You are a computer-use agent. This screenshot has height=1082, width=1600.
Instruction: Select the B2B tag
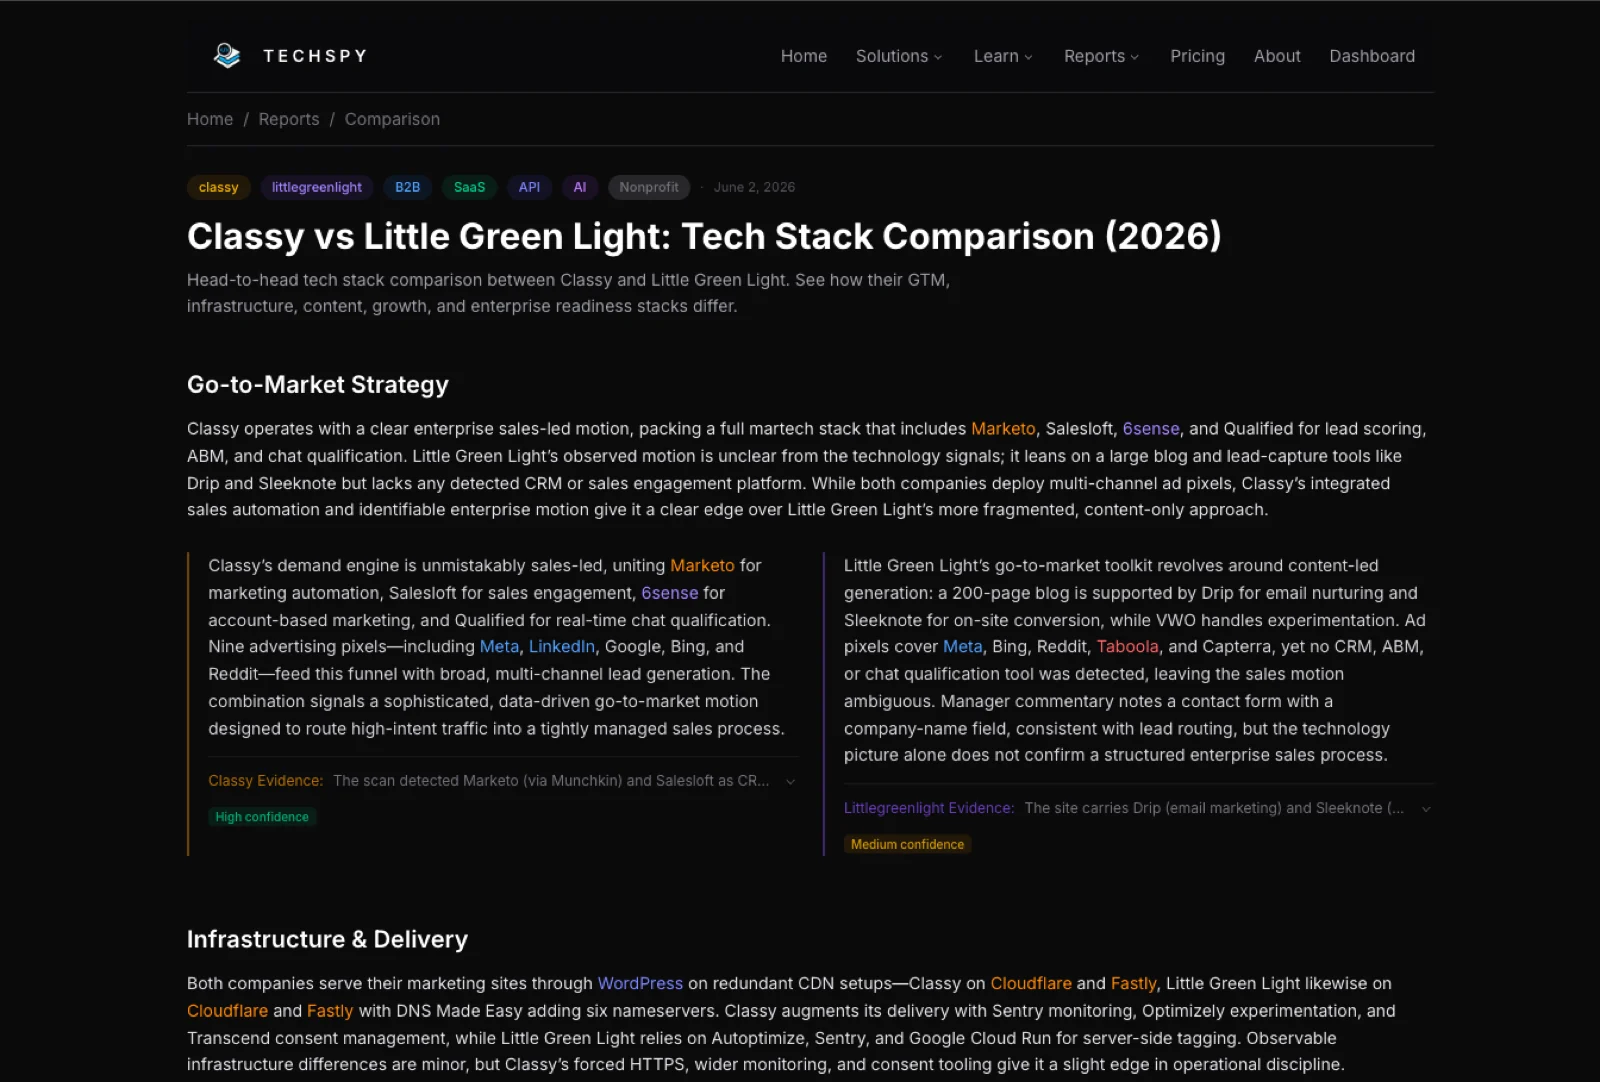[407, 187]
